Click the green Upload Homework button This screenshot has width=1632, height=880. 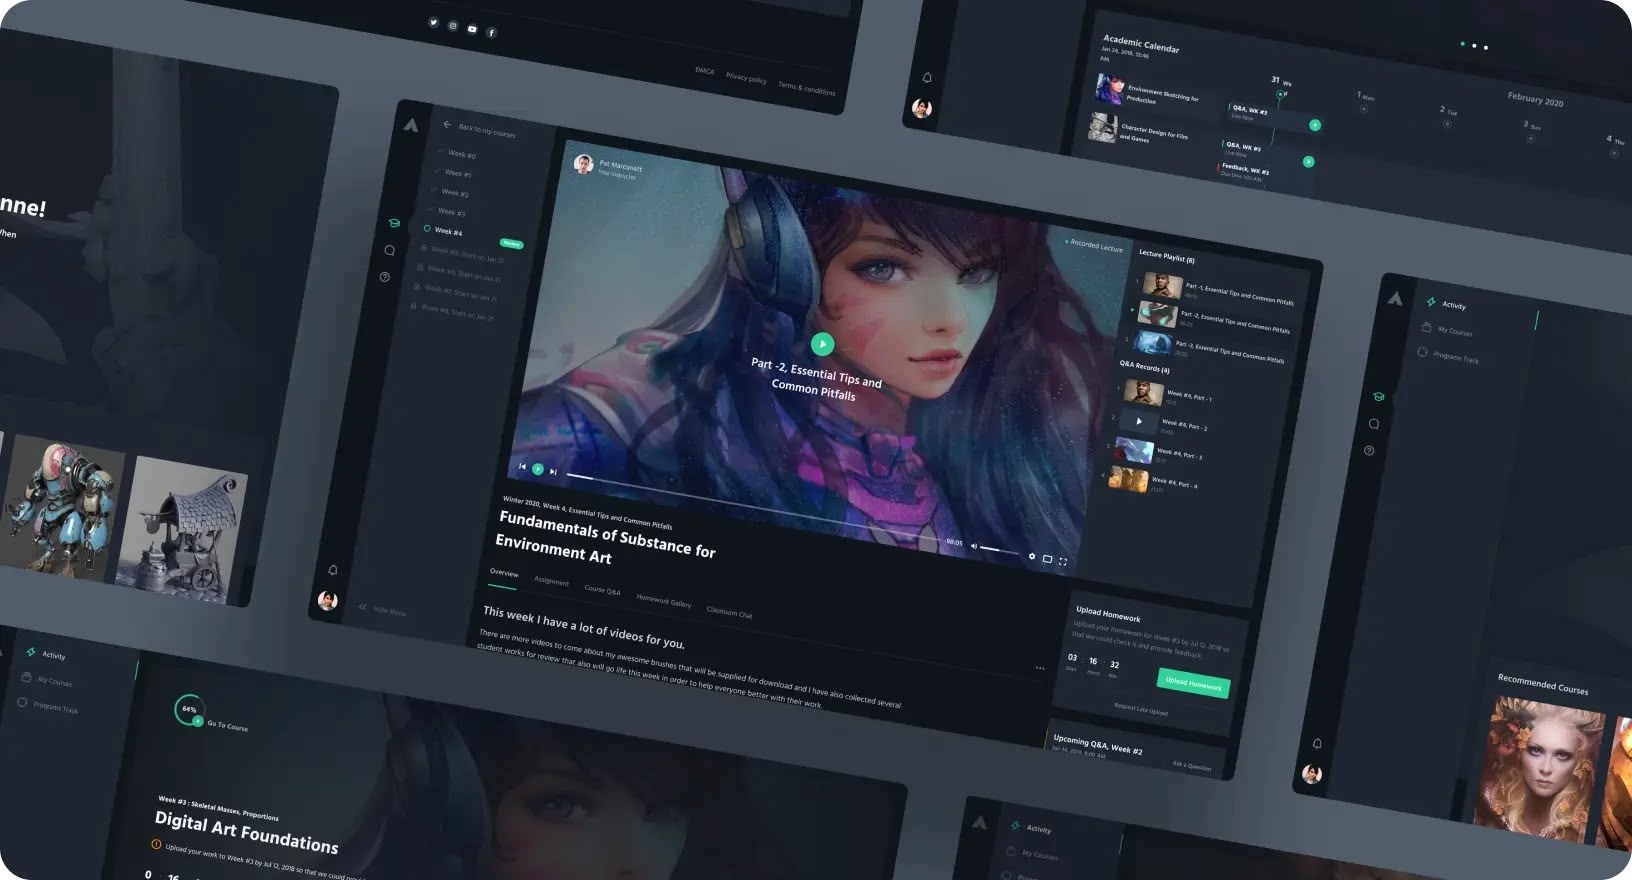point(1193,684)
